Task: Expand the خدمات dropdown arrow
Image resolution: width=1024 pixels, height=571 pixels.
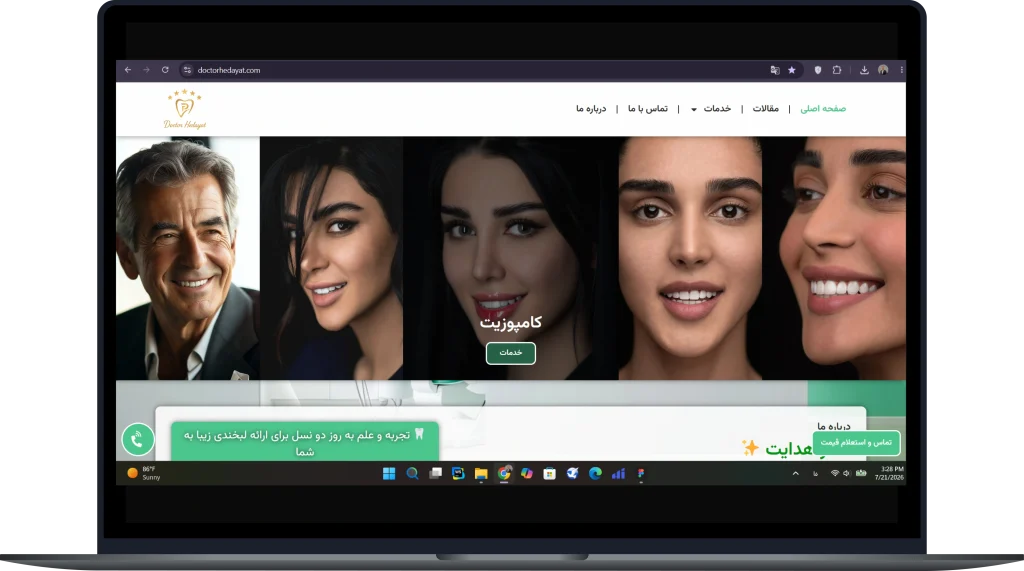Action: 694,110
